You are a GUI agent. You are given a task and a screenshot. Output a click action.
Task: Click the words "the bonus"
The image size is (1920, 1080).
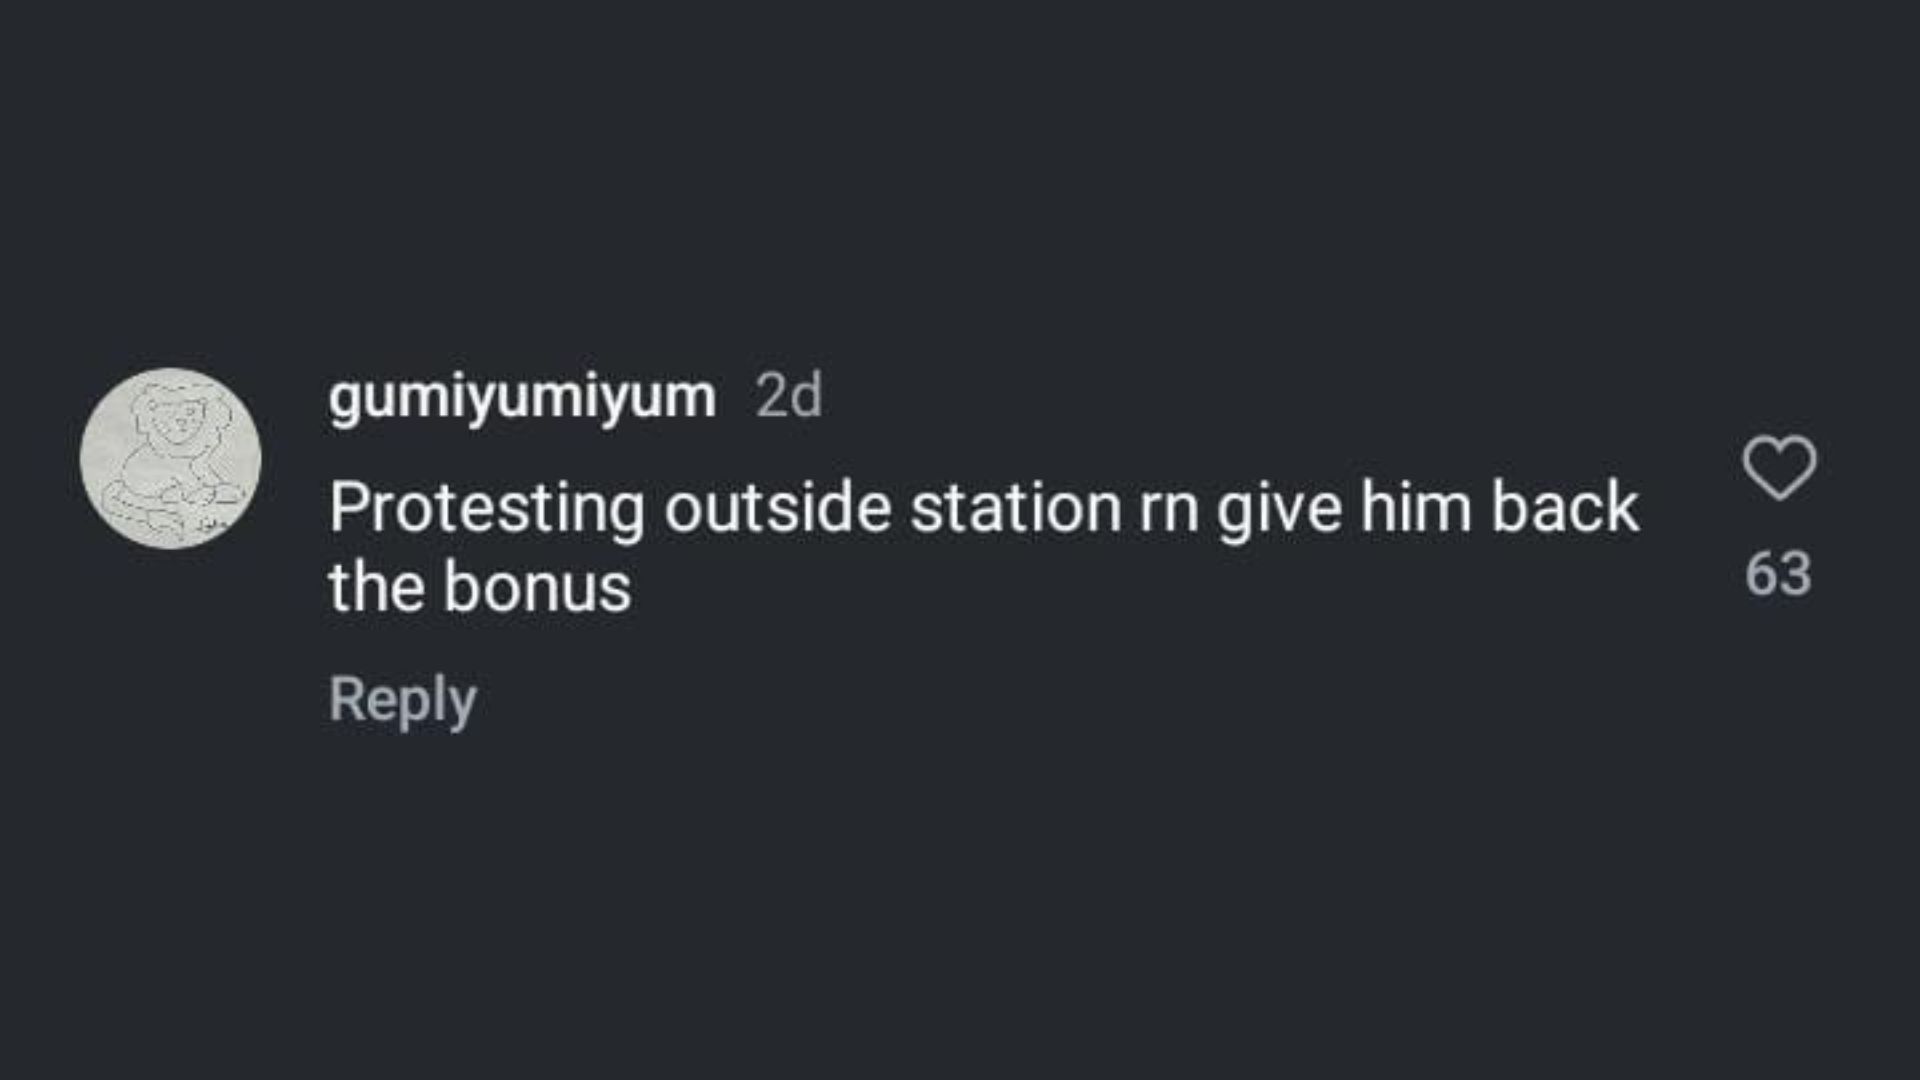tap(480, 587)
